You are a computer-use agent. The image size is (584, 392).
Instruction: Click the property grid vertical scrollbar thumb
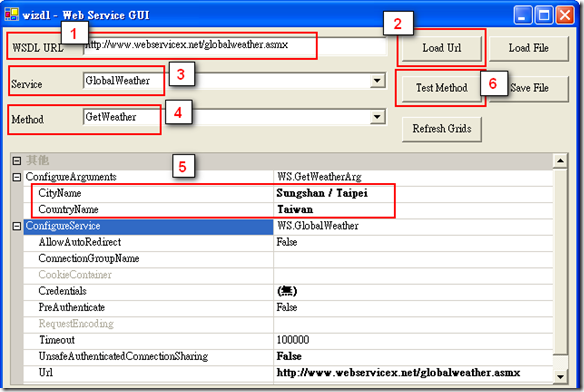(560, 261)
